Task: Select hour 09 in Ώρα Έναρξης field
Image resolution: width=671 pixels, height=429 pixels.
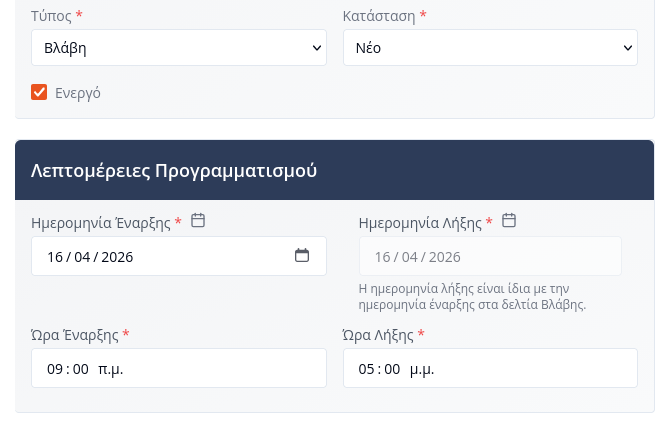Action: point(55,369)
